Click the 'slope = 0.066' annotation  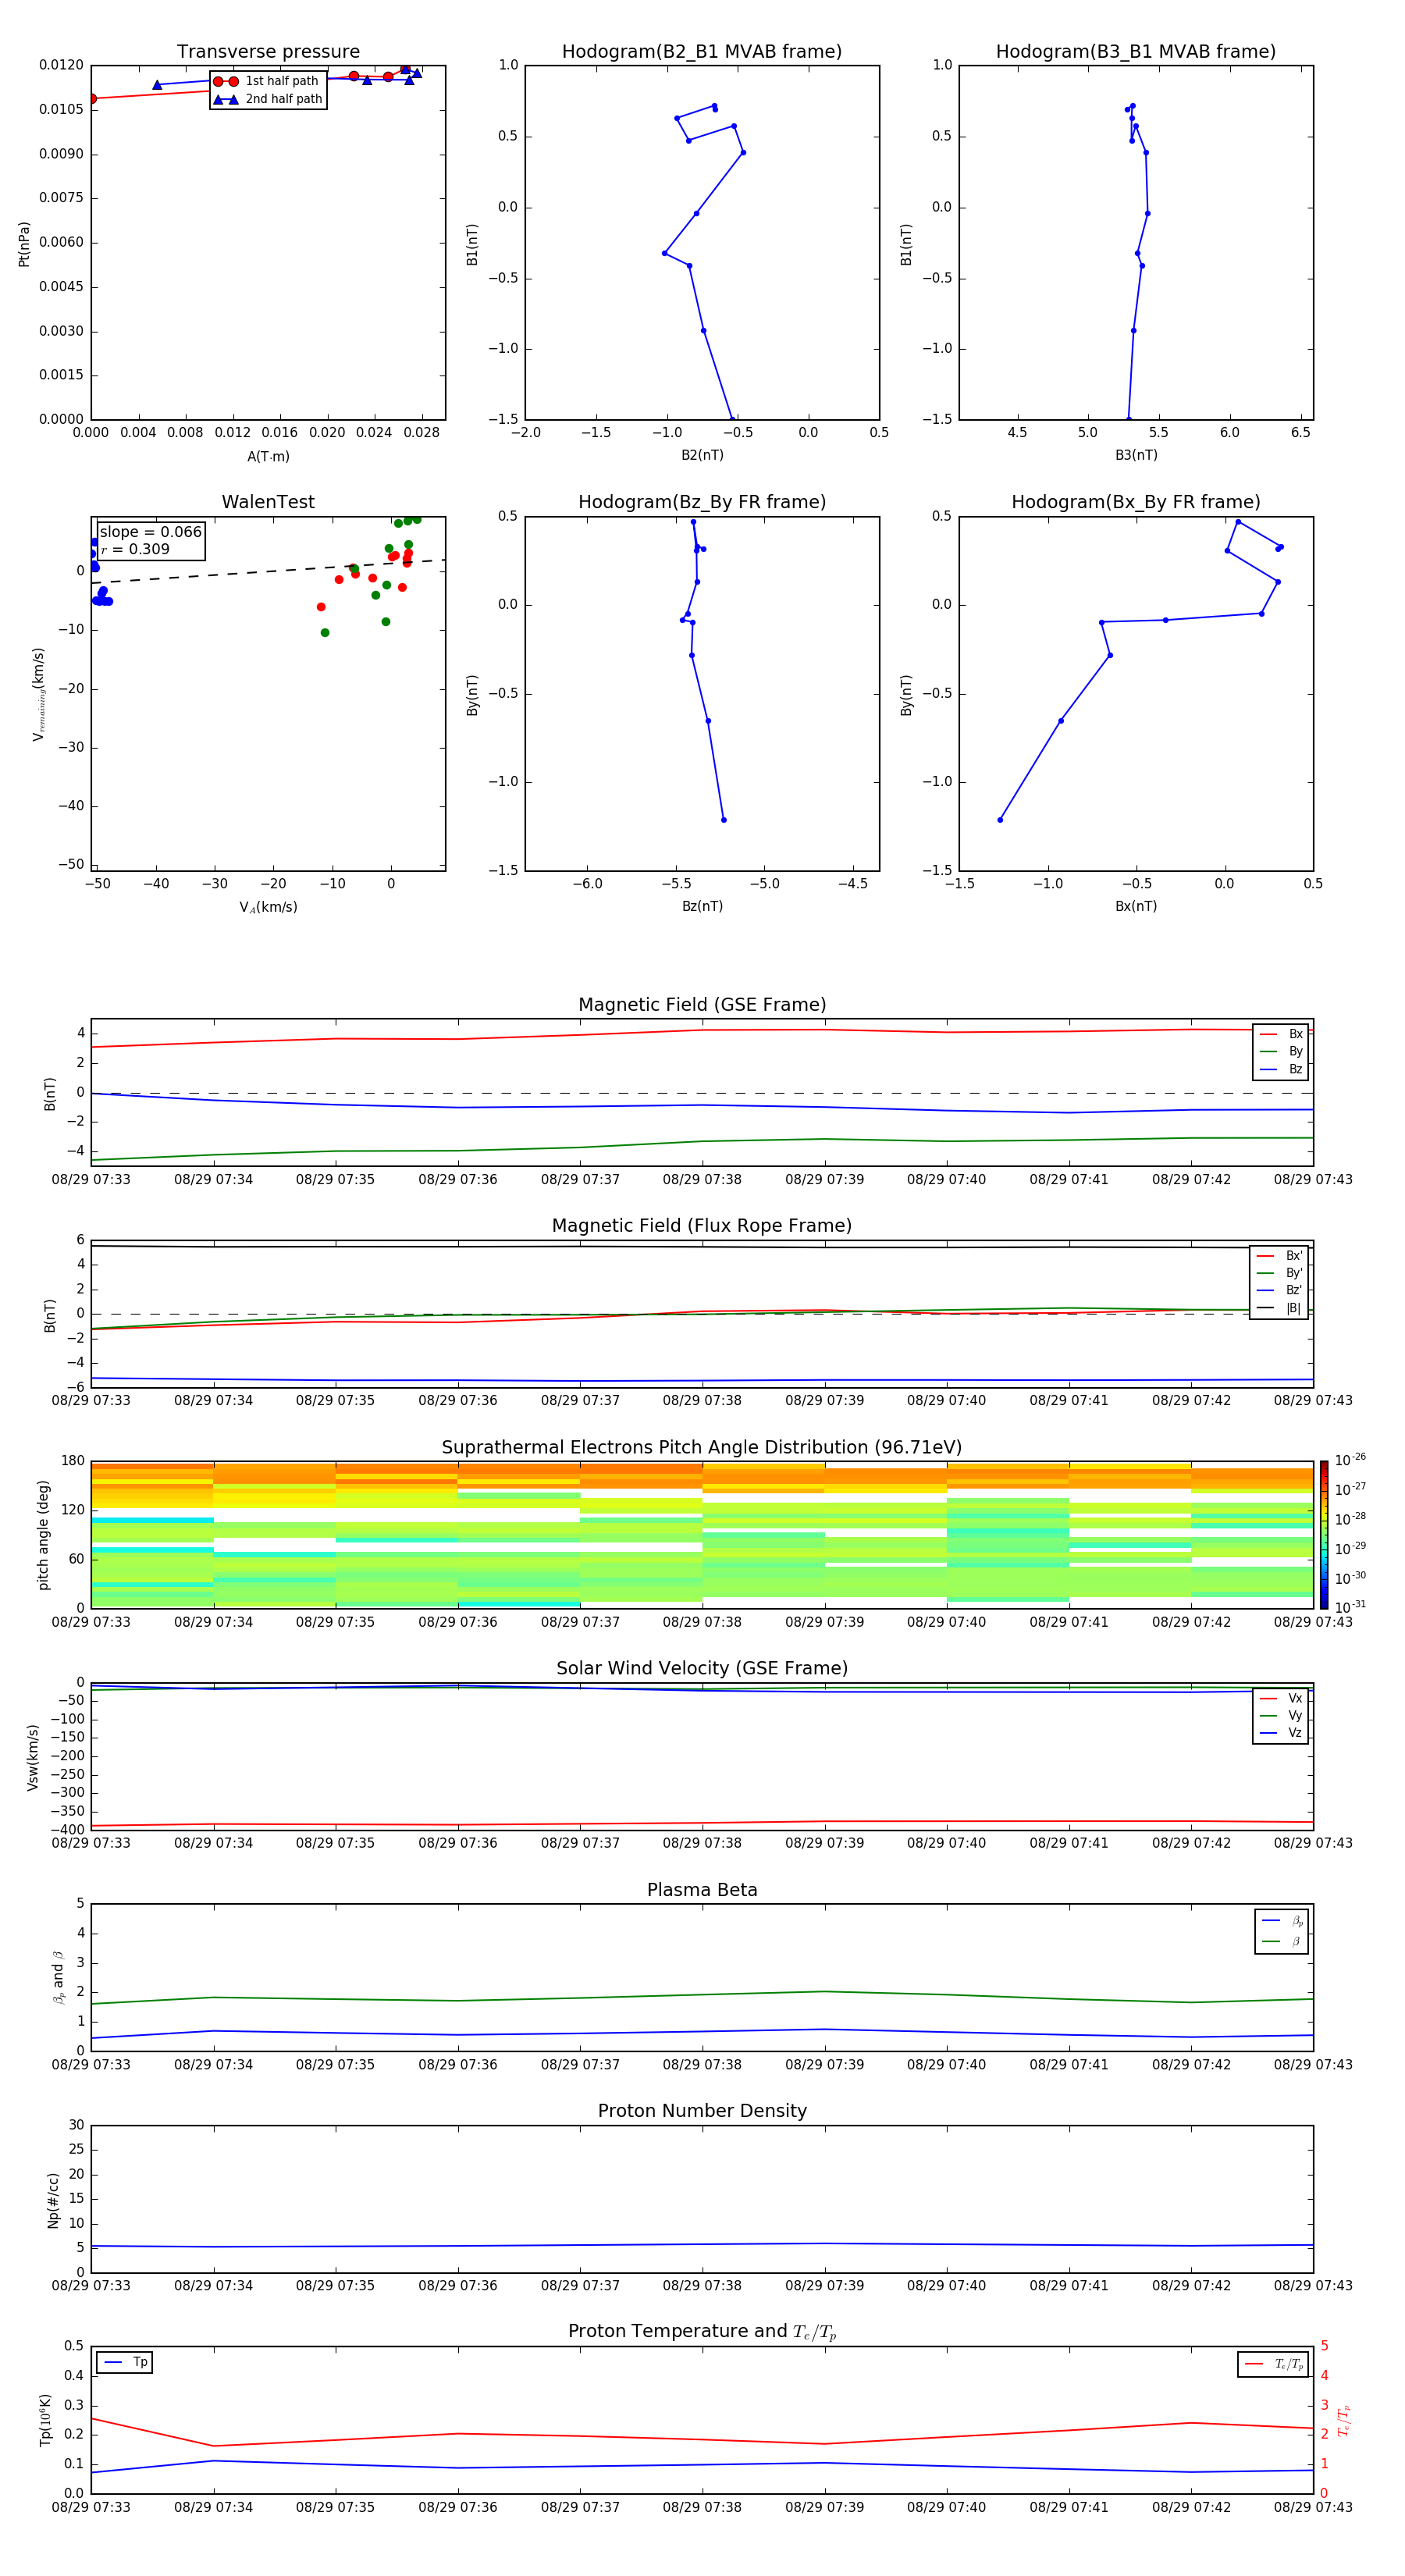coord(151,532)
